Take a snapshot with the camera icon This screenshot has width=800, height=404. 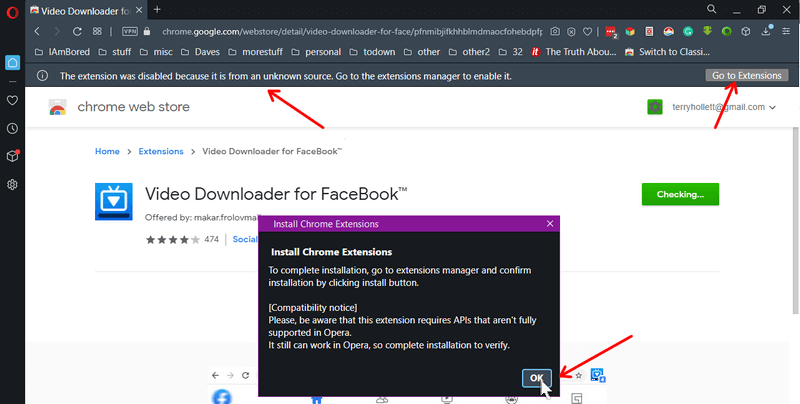[555, 32]
